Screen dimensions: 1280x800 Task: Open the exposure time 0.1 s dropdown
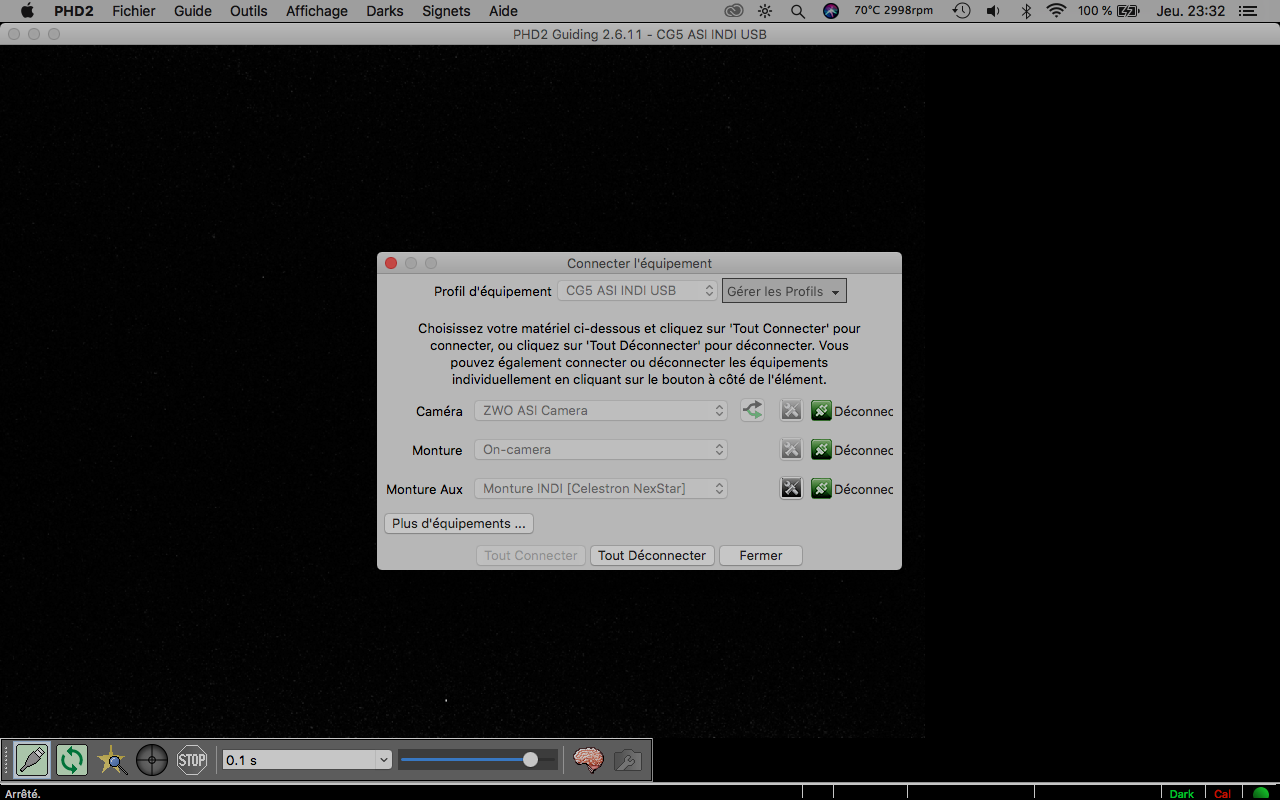(x=305, y=759)
